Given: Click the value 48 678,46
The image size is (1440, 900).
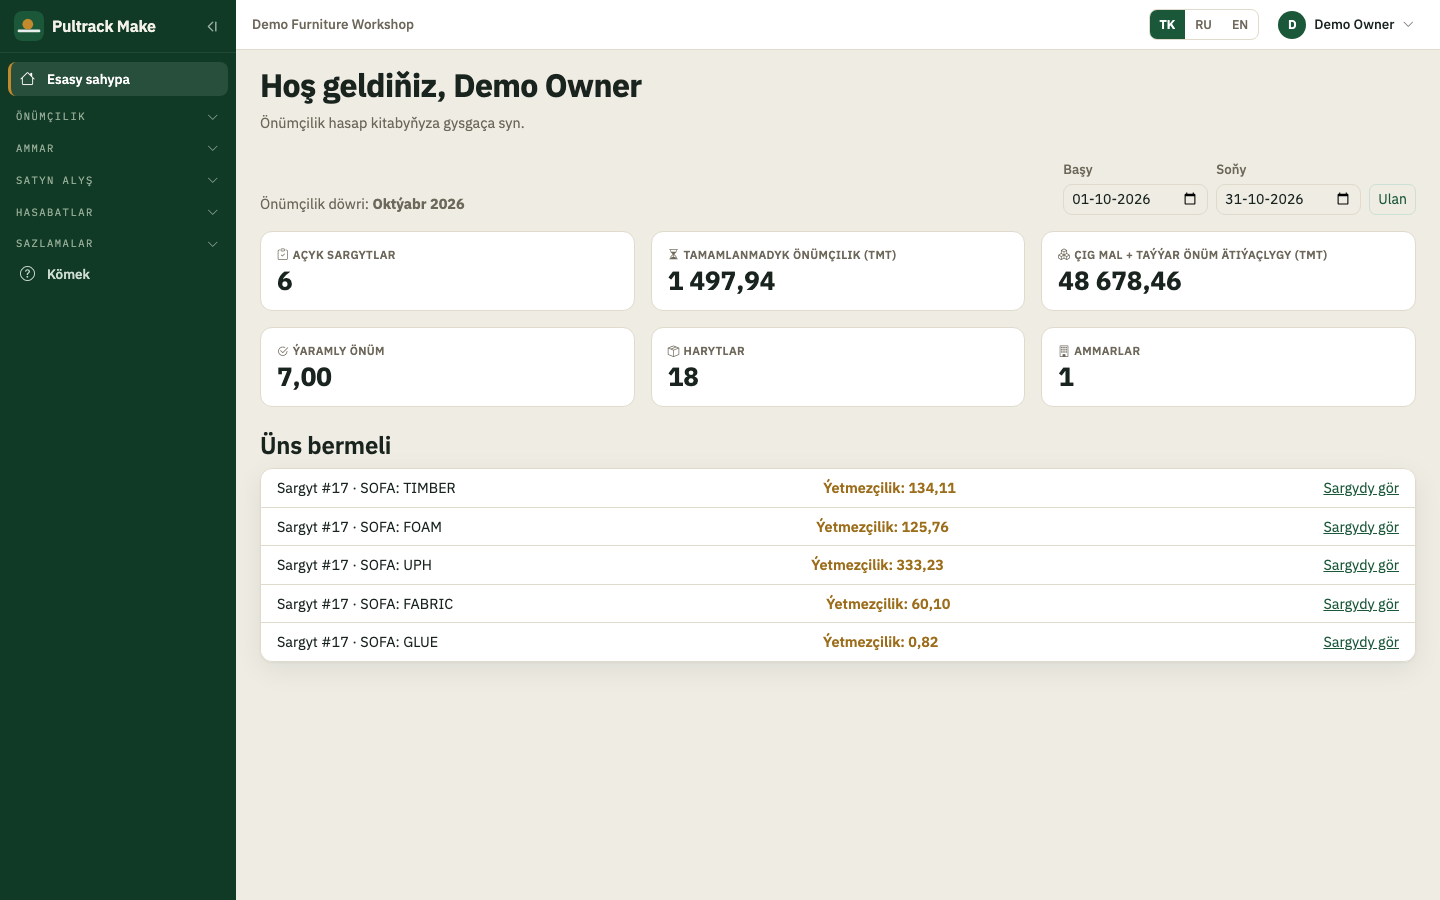Looking at the screenshot, I should pyautogui.click(x=1120, y=281).
